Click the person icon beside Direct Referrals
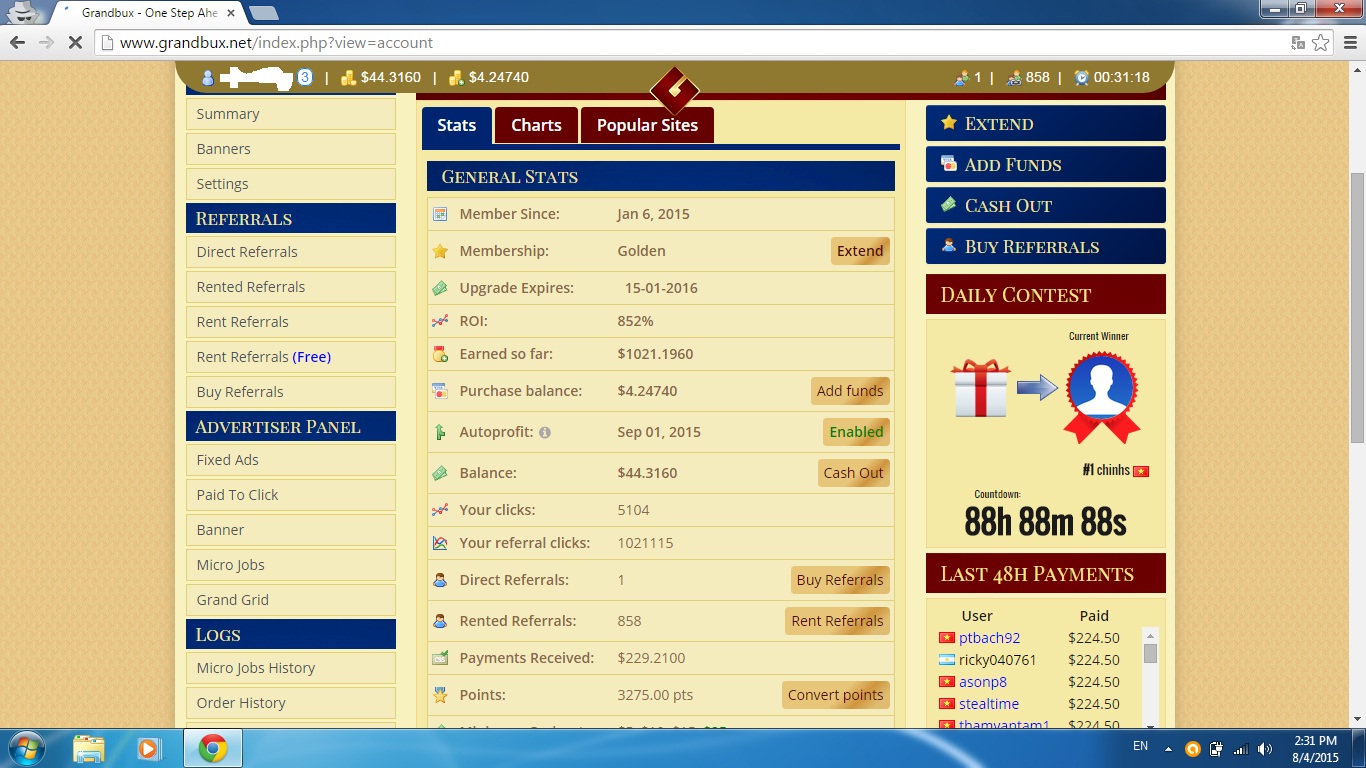Screen dimensions: 1366x768 click(x=440, y=580)
